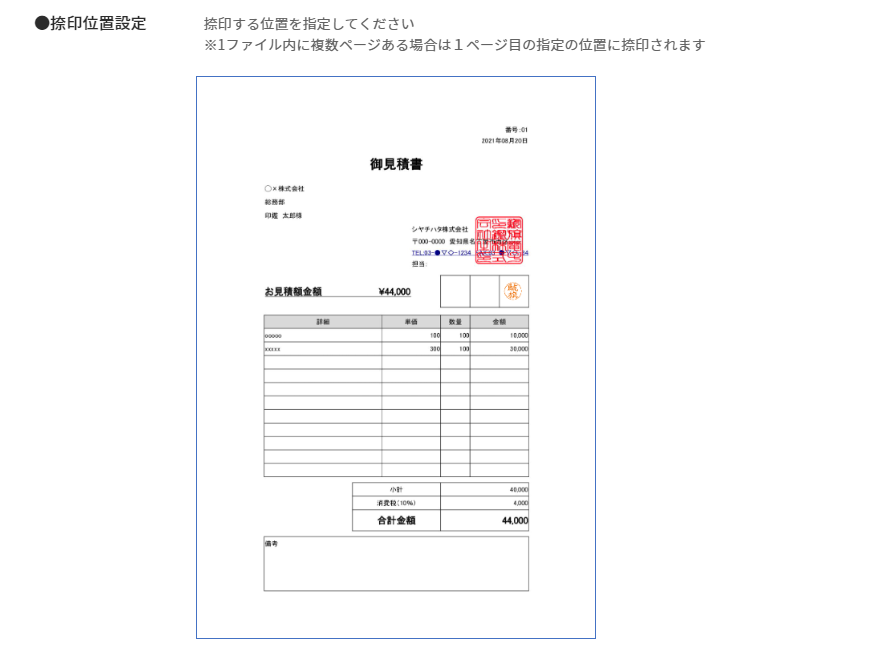
Task: Click the middle empty approval stamp box
Action: (x=485, y=291)
